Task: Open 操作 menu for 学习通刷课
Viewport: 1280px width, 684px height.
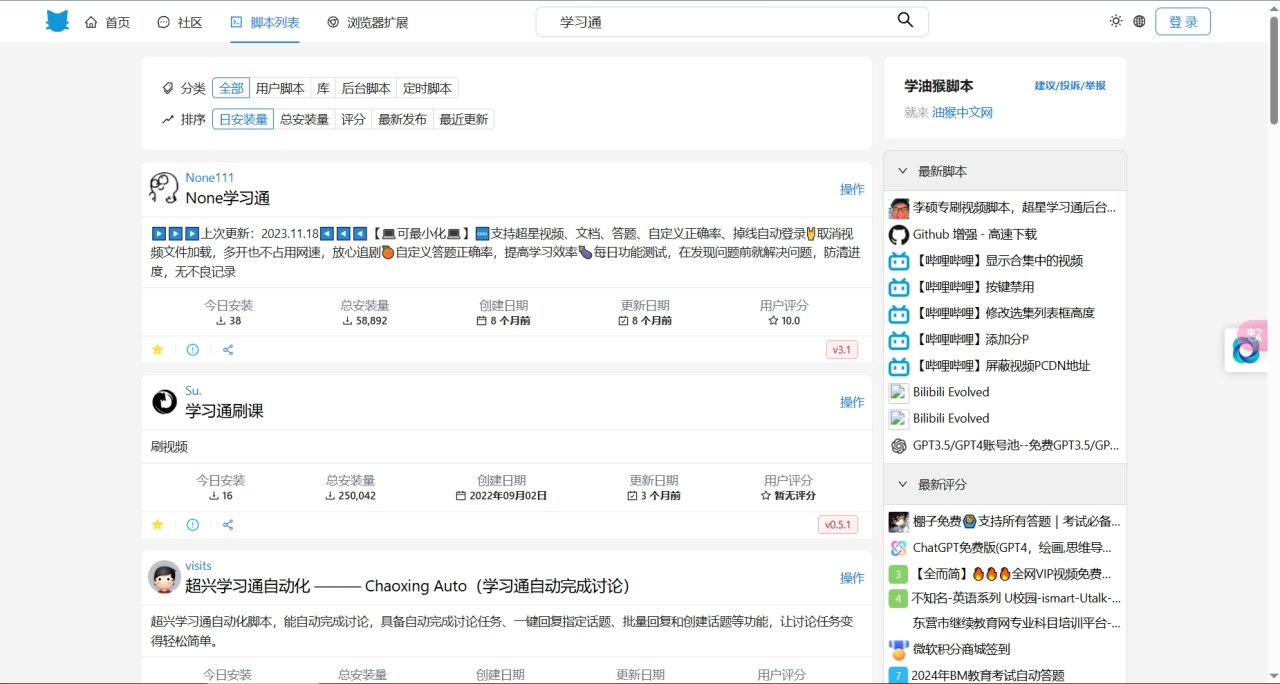Action: tap(852, 402)
